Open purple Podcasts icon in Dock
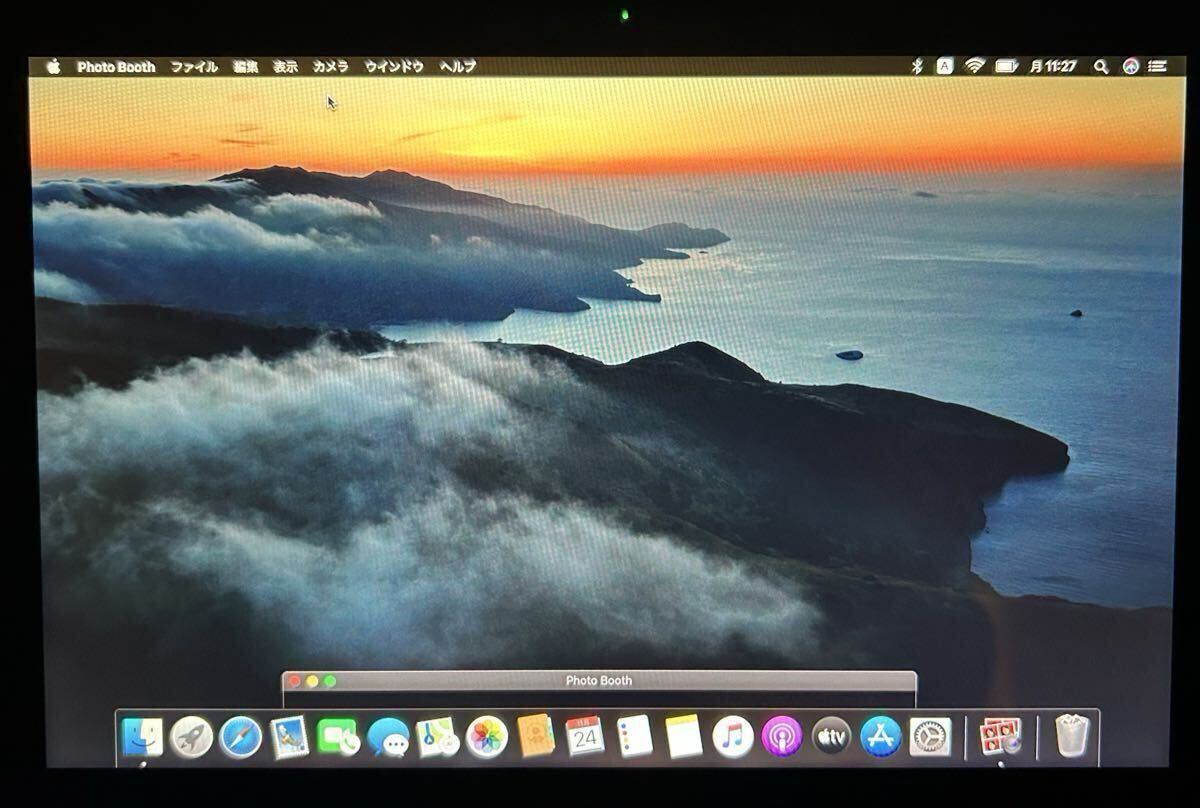The height and width of the screenshot is (808, 1200). coord(782,737)
